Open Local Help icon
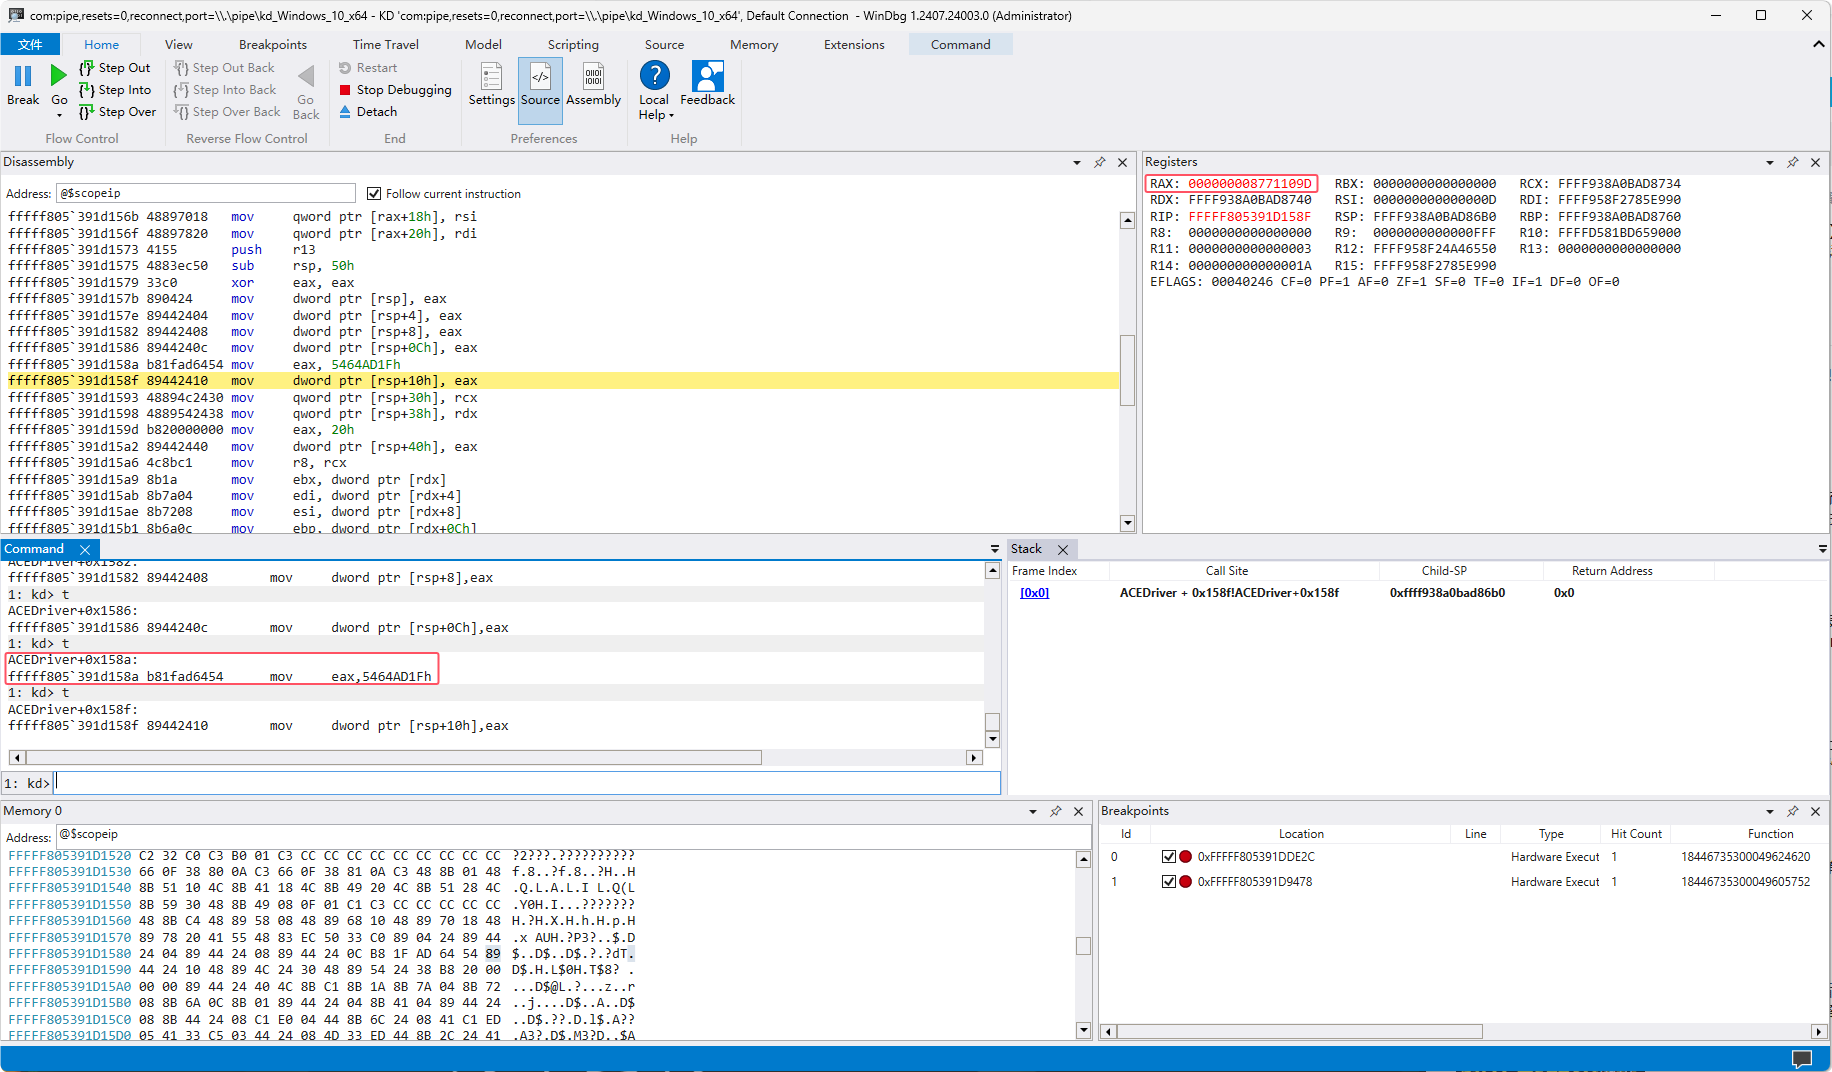1832x1072 pixels. (x=654, y=76)
